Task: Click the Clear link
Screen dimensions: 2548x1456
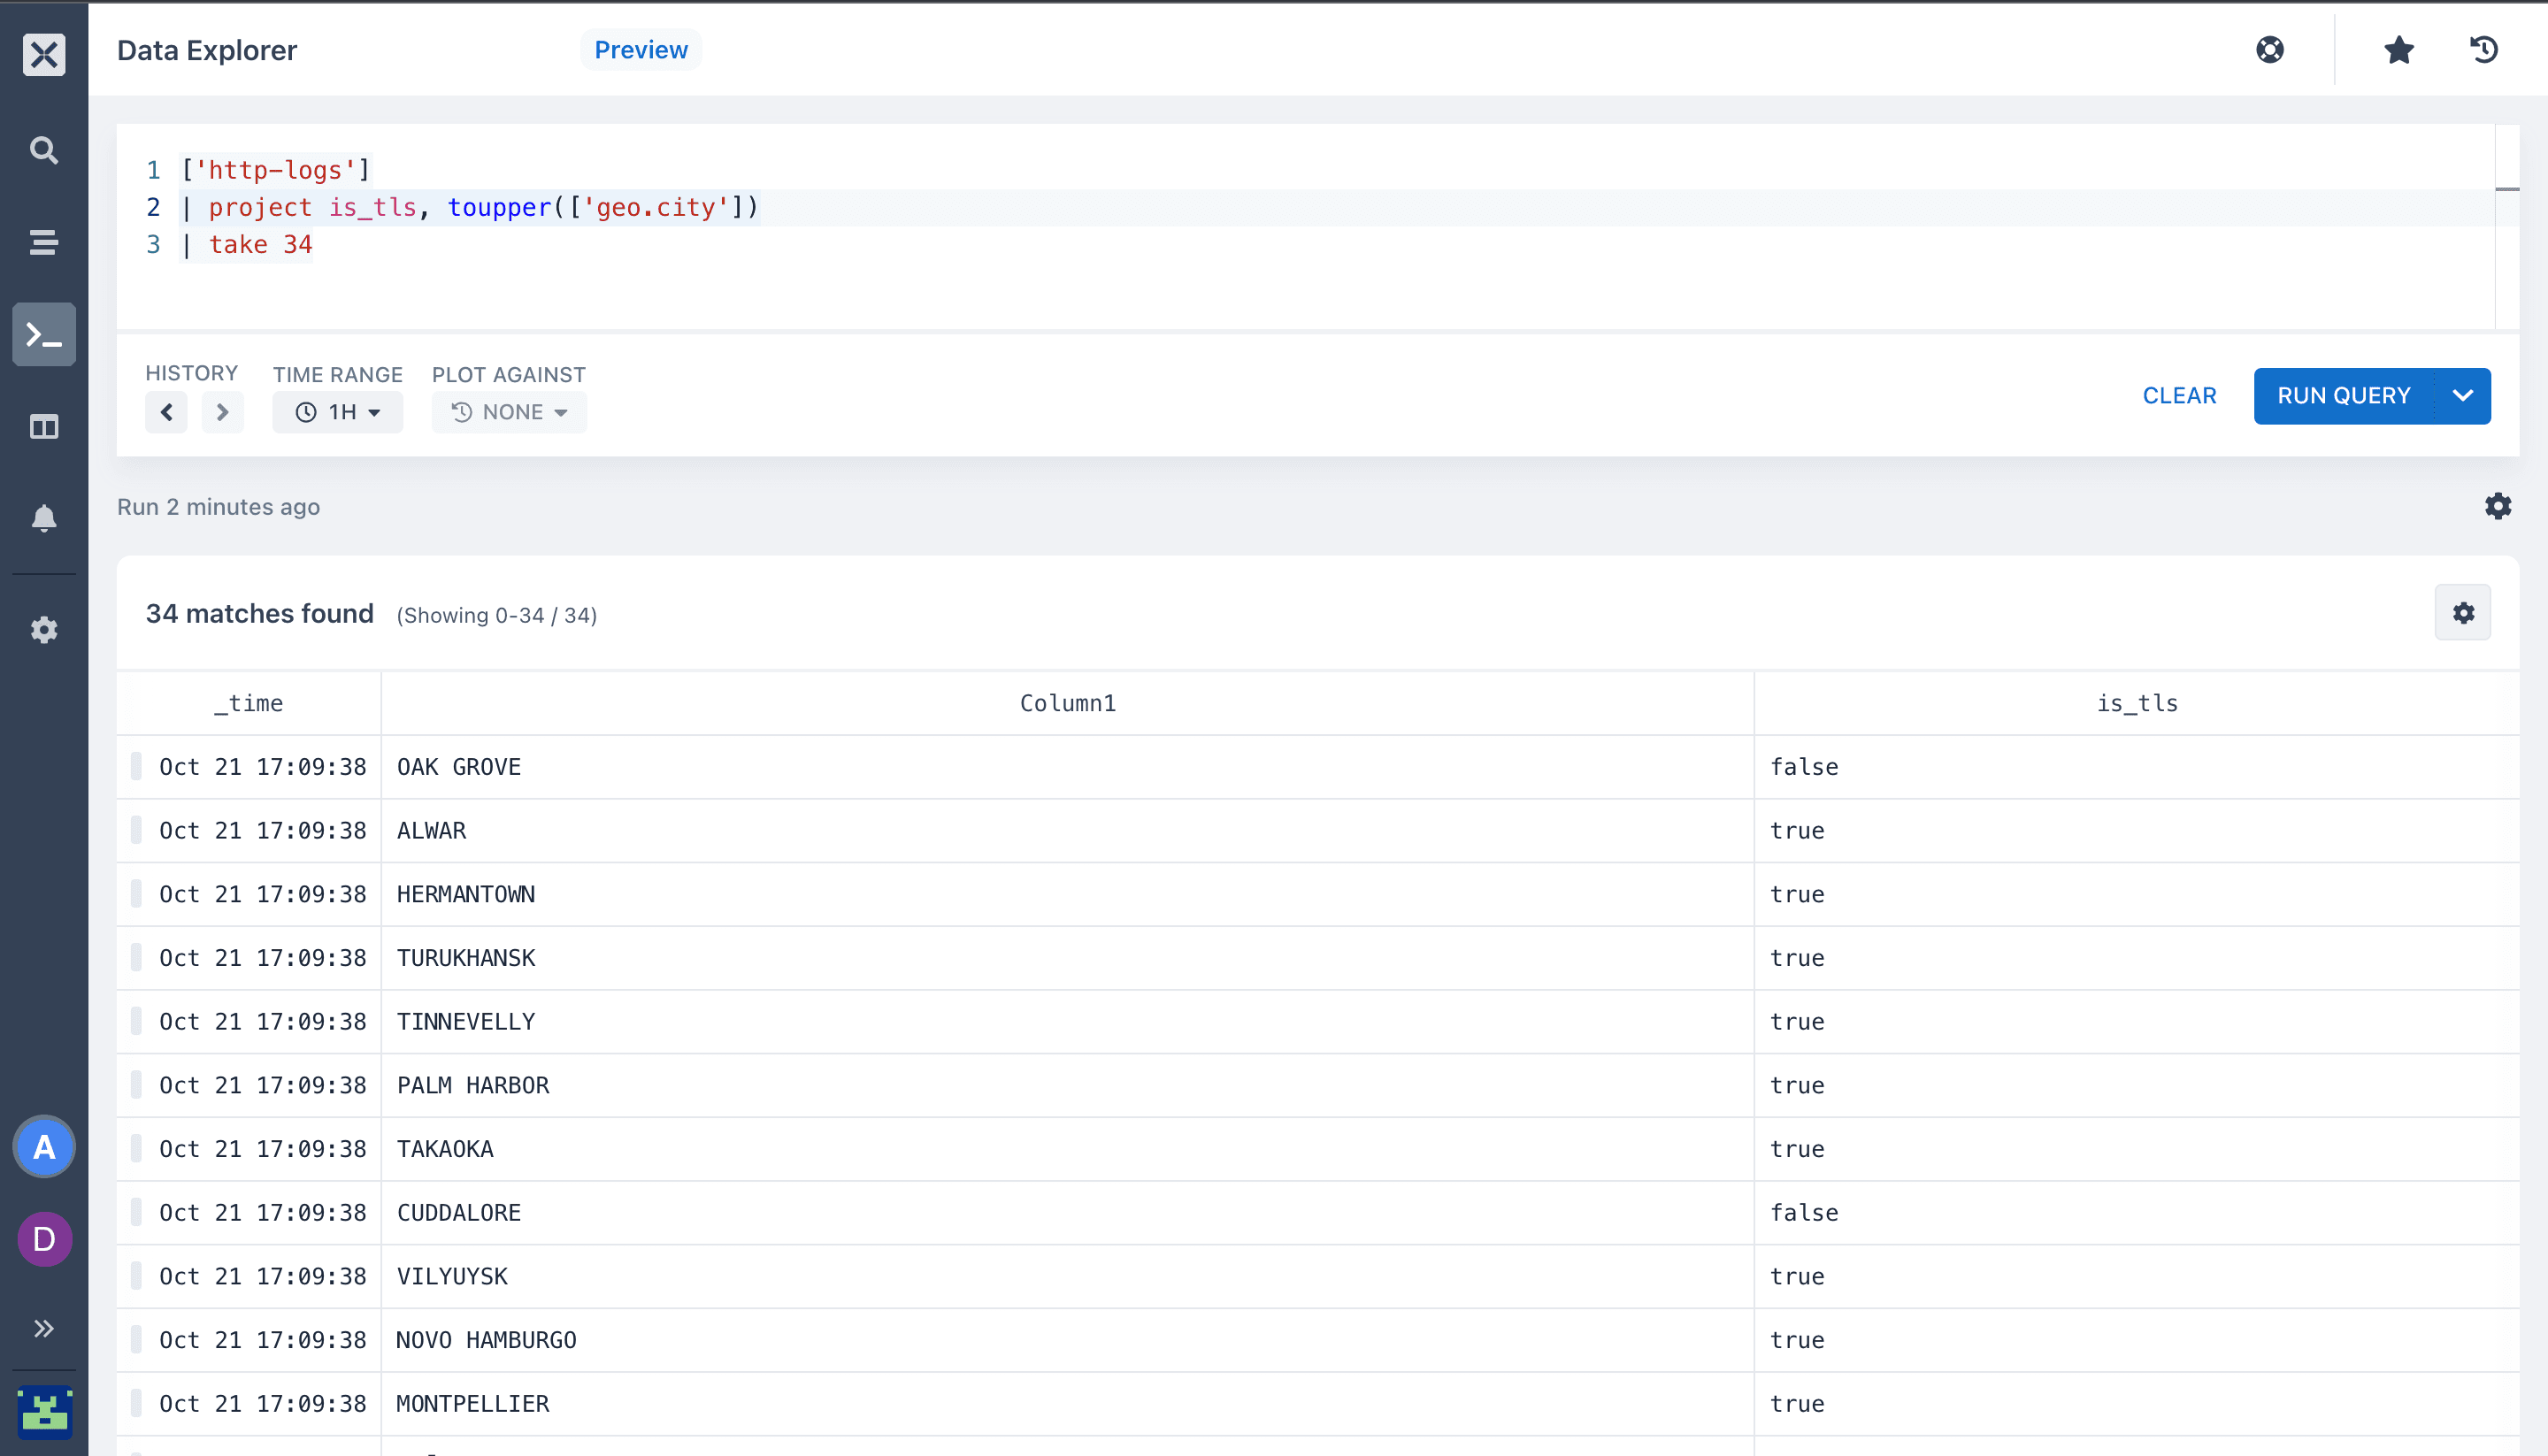Action: (2179, 396)
